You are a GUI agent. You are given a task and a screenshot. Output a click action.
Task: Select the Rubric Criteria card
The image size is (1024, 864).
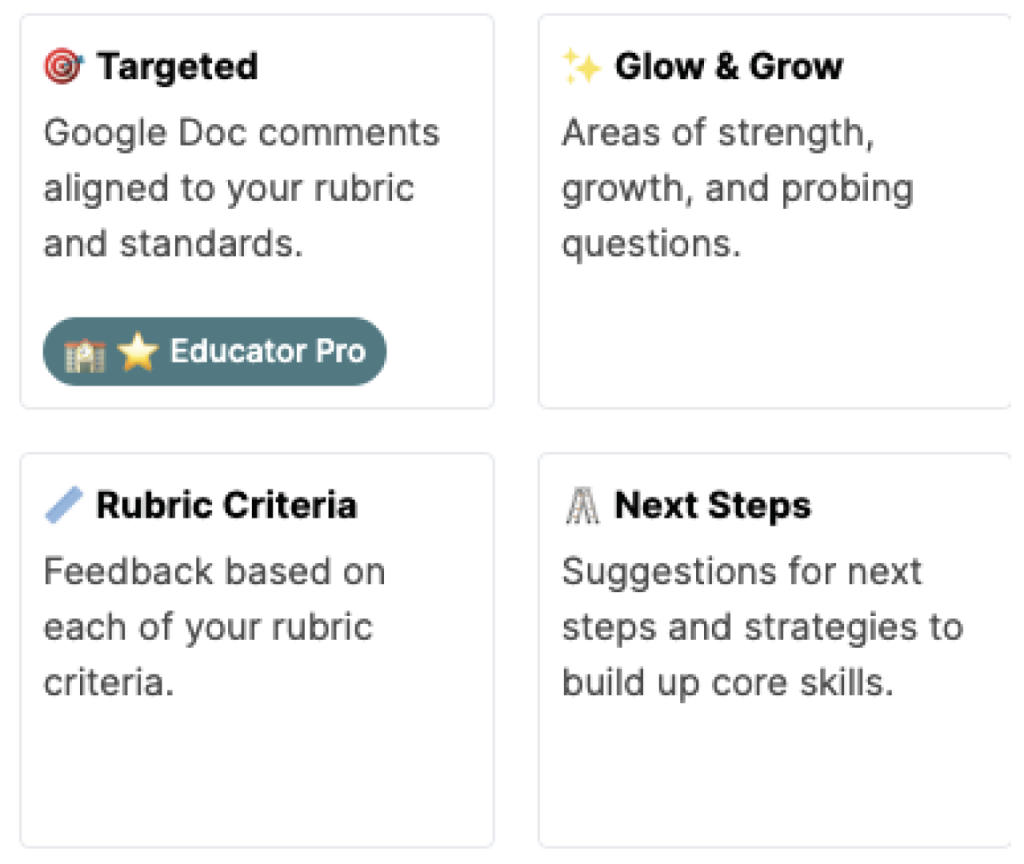[257, 650]
